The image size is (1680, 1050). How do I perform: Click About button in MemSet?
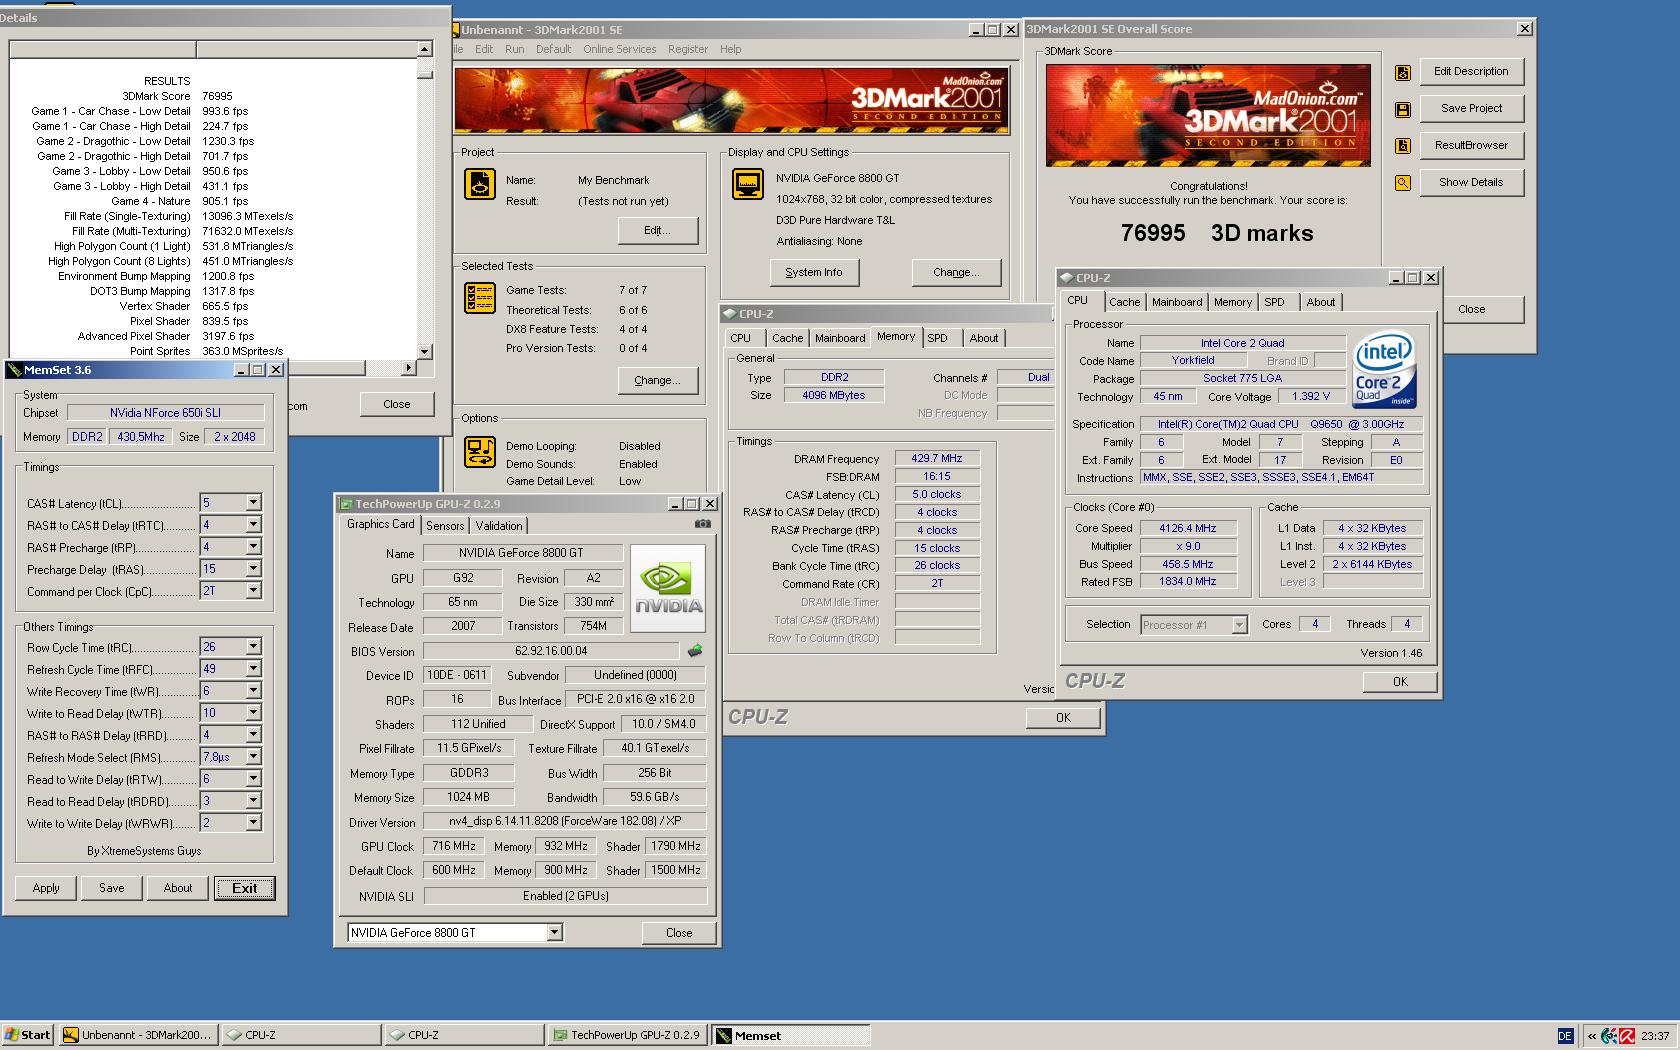pyautogui.click(x=178, y=888)
